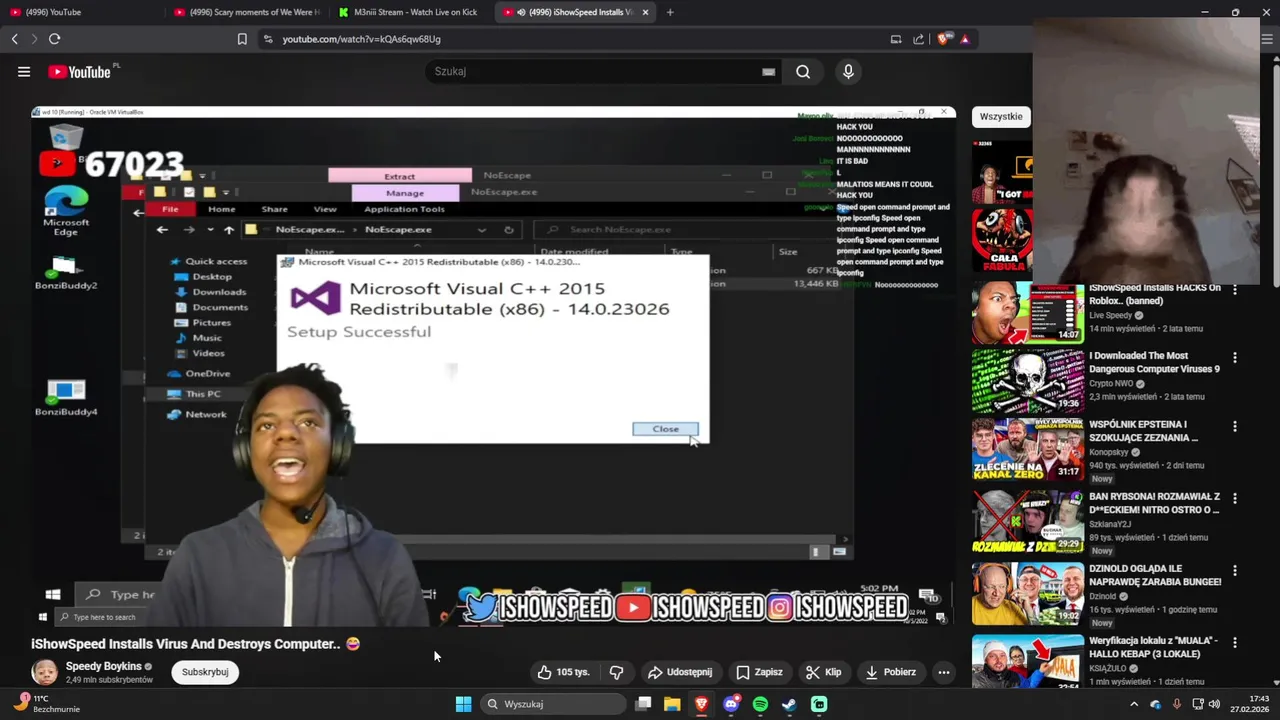Switch to the first YouTube browser tab

(80, 12)
